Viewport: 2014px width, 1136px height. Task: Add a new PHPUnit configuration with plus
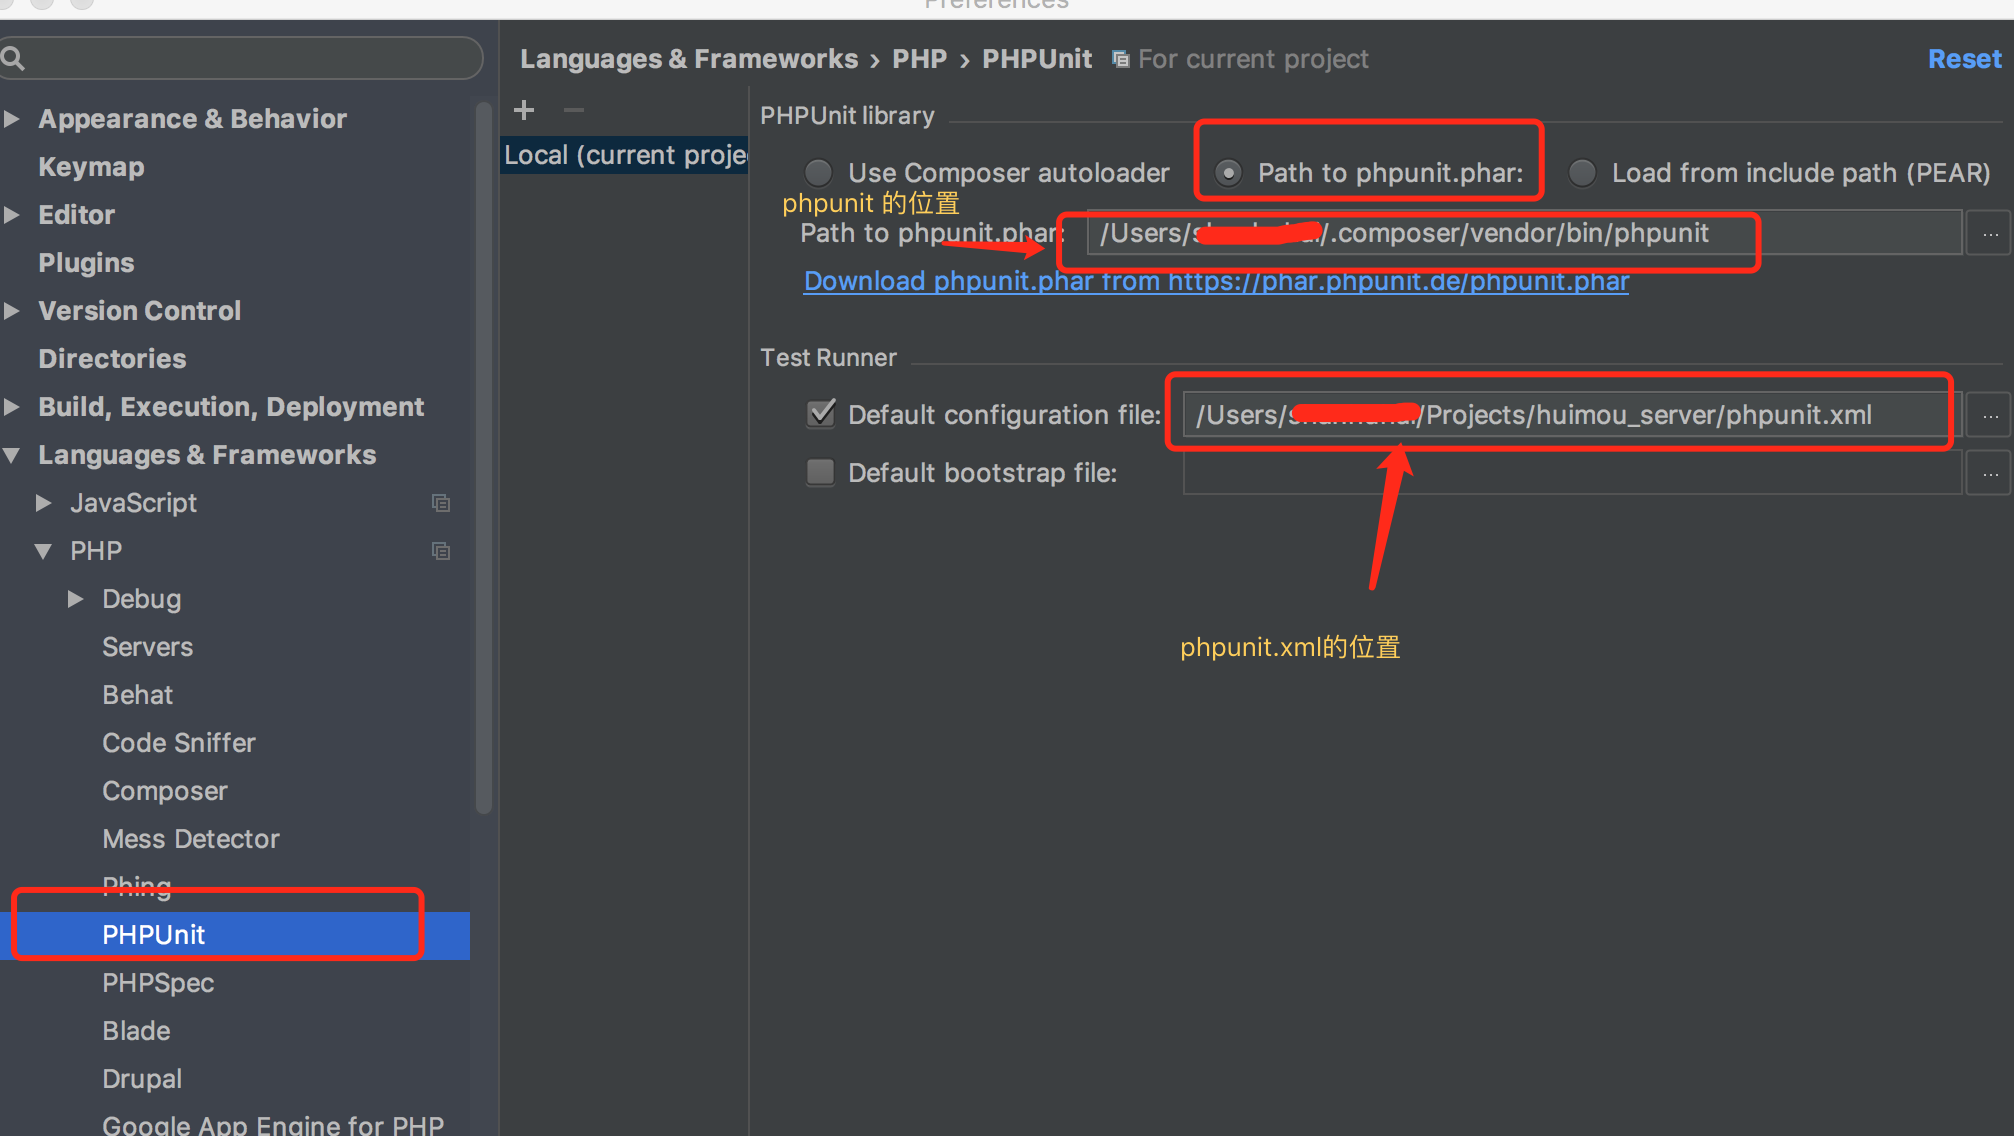524,110
